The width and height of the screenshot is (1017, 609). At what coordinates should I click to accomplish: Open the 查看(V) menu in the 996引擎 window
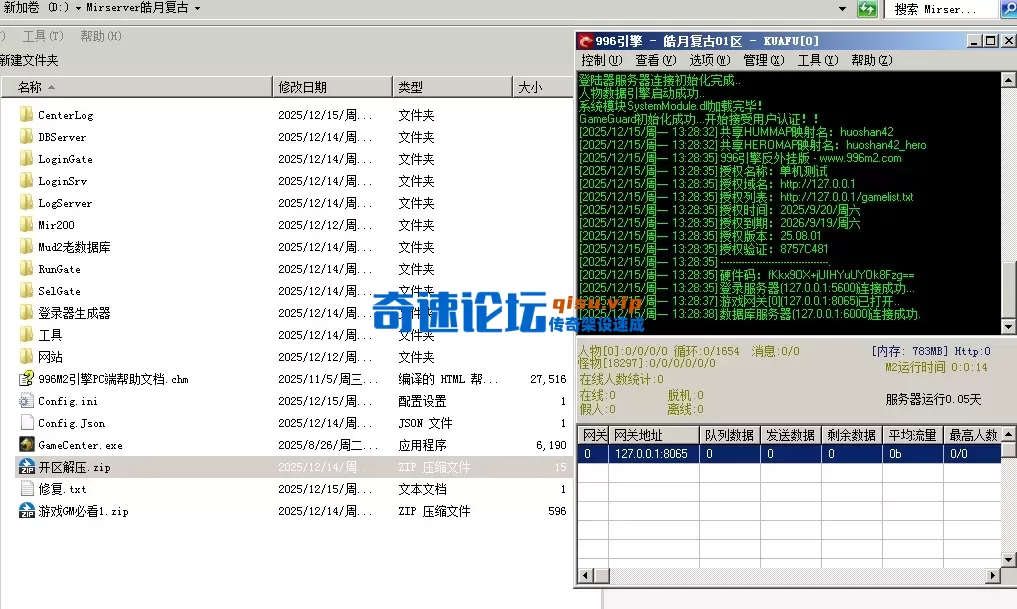pos(654,59)
